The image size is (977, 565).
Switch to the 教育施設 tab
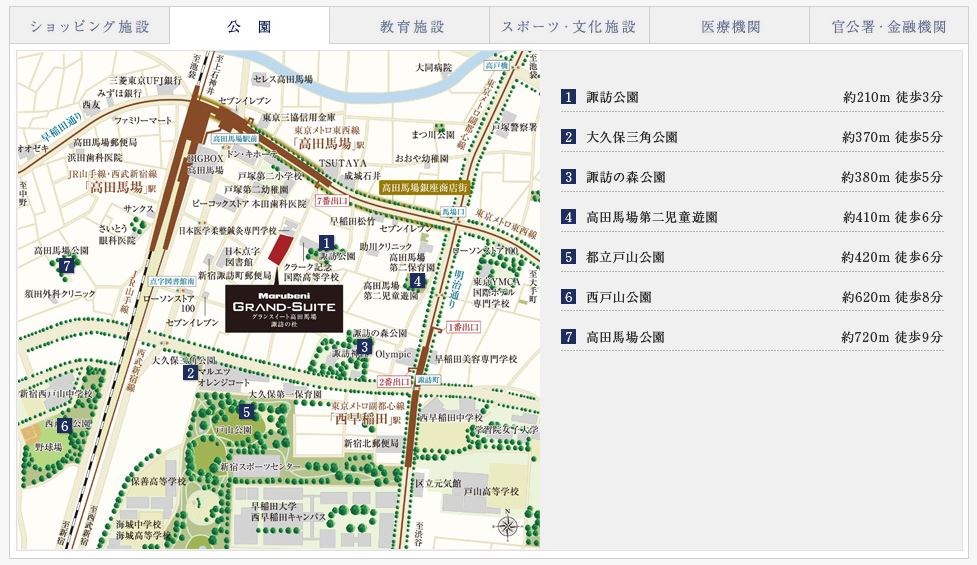click(412, 26)
